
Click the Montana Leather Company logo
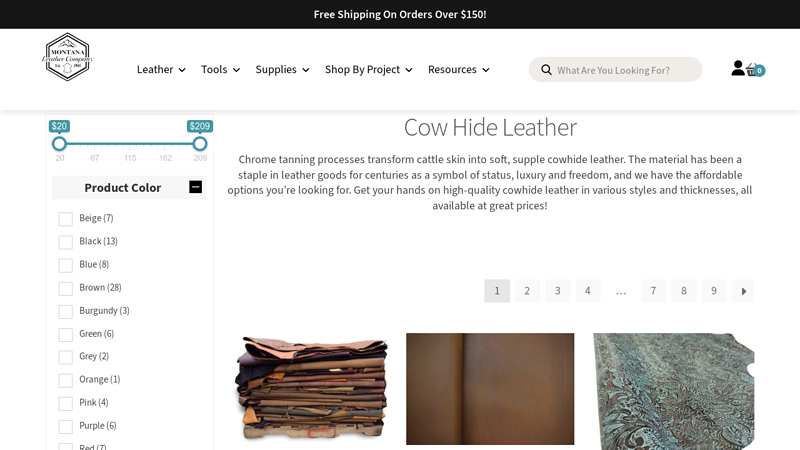(67, 57)
